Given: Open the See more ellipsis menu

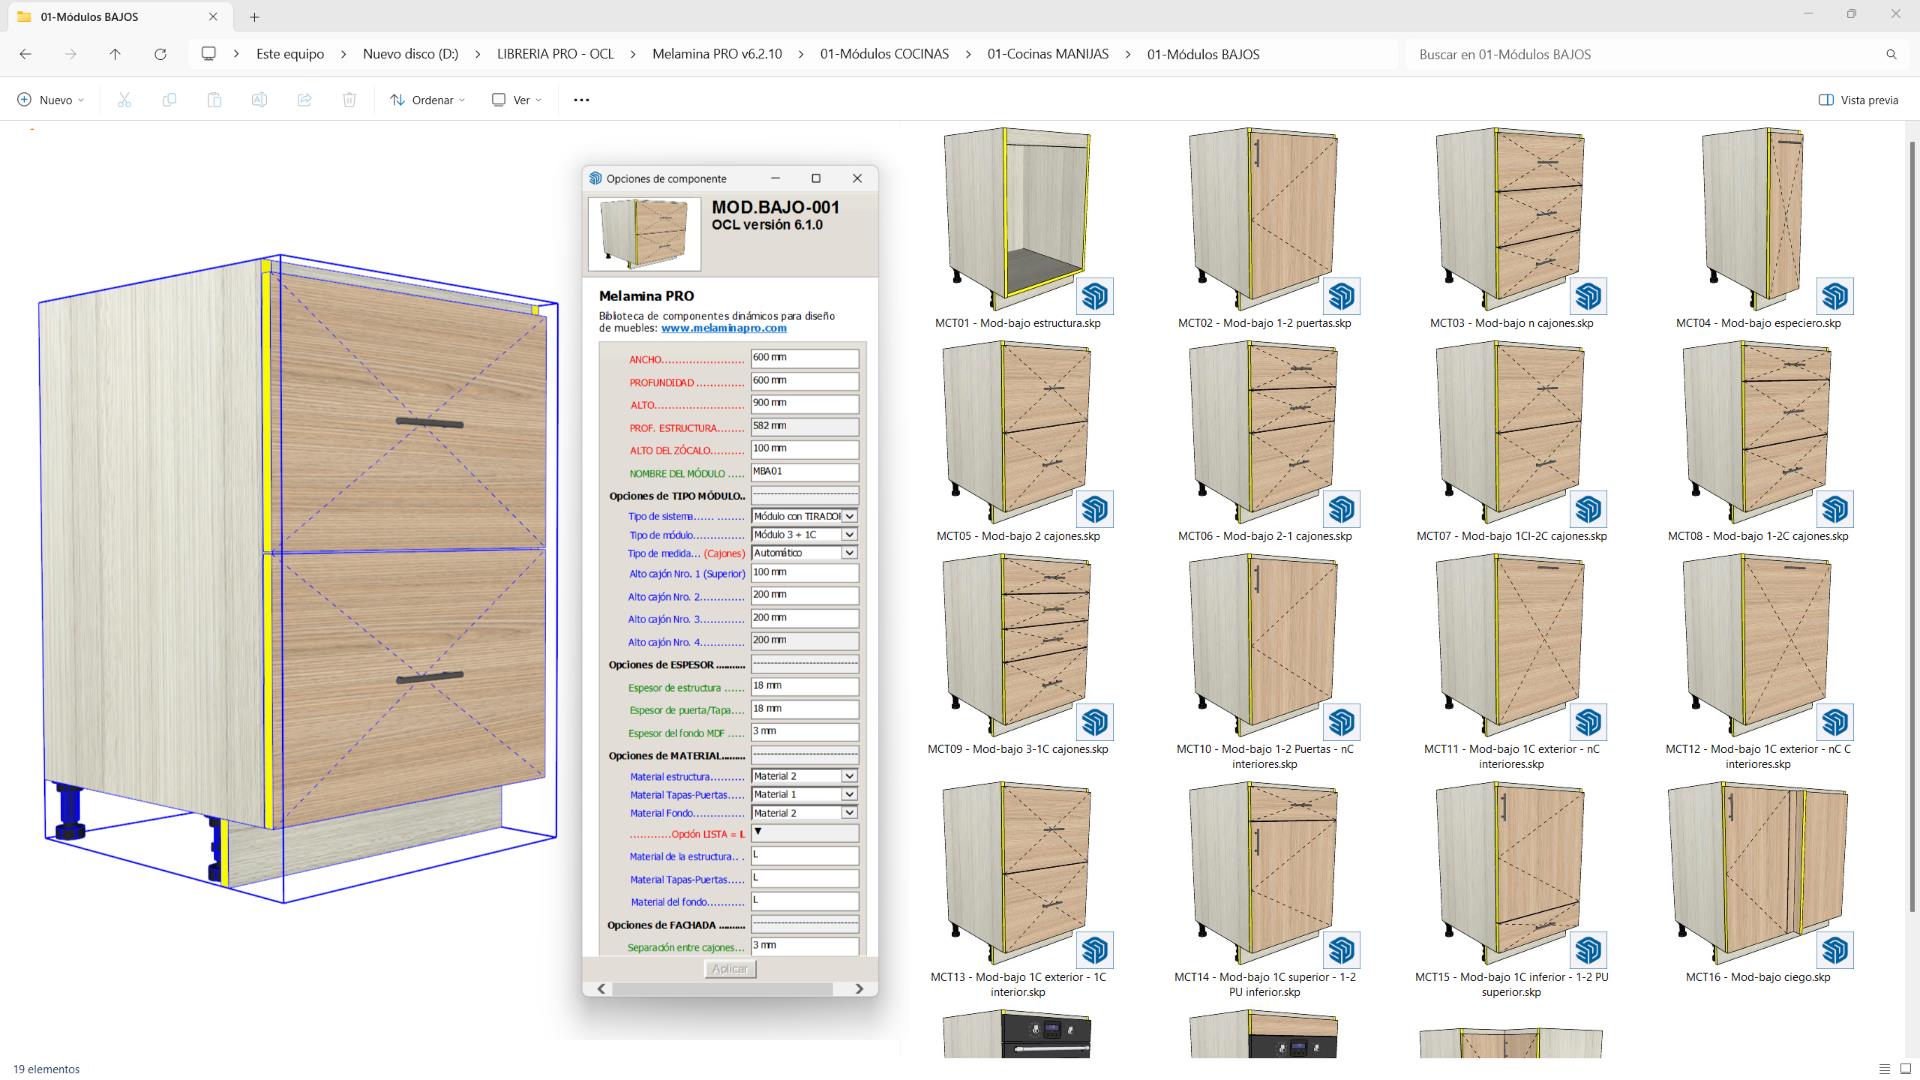Looking at the screenshot, I should click(x=581, y=100).
